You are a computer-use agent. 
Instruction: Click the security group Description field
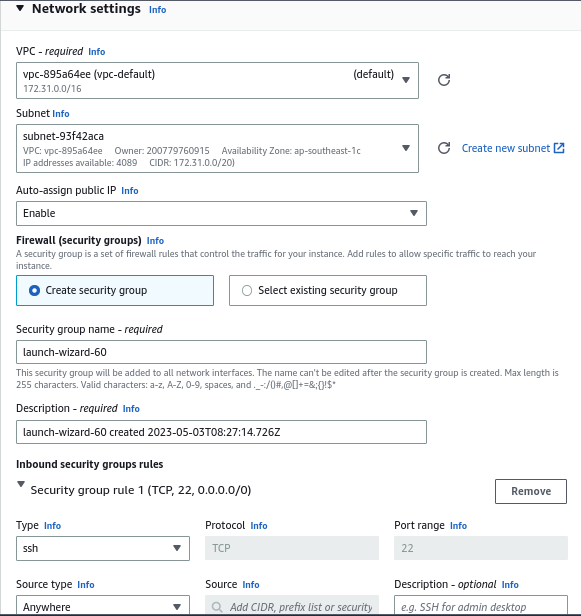coord(221,432)
